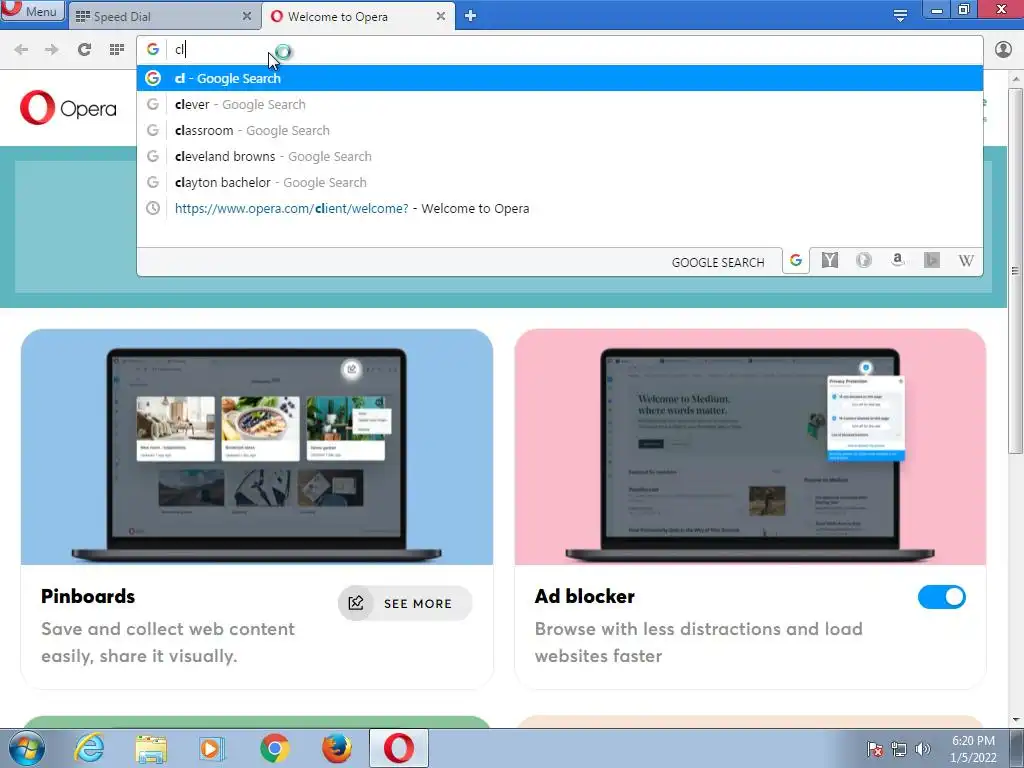Viewport: 1024px width, 768px height.
Task: Launch Google Chrome from taskbar
Action: point(275,748)
